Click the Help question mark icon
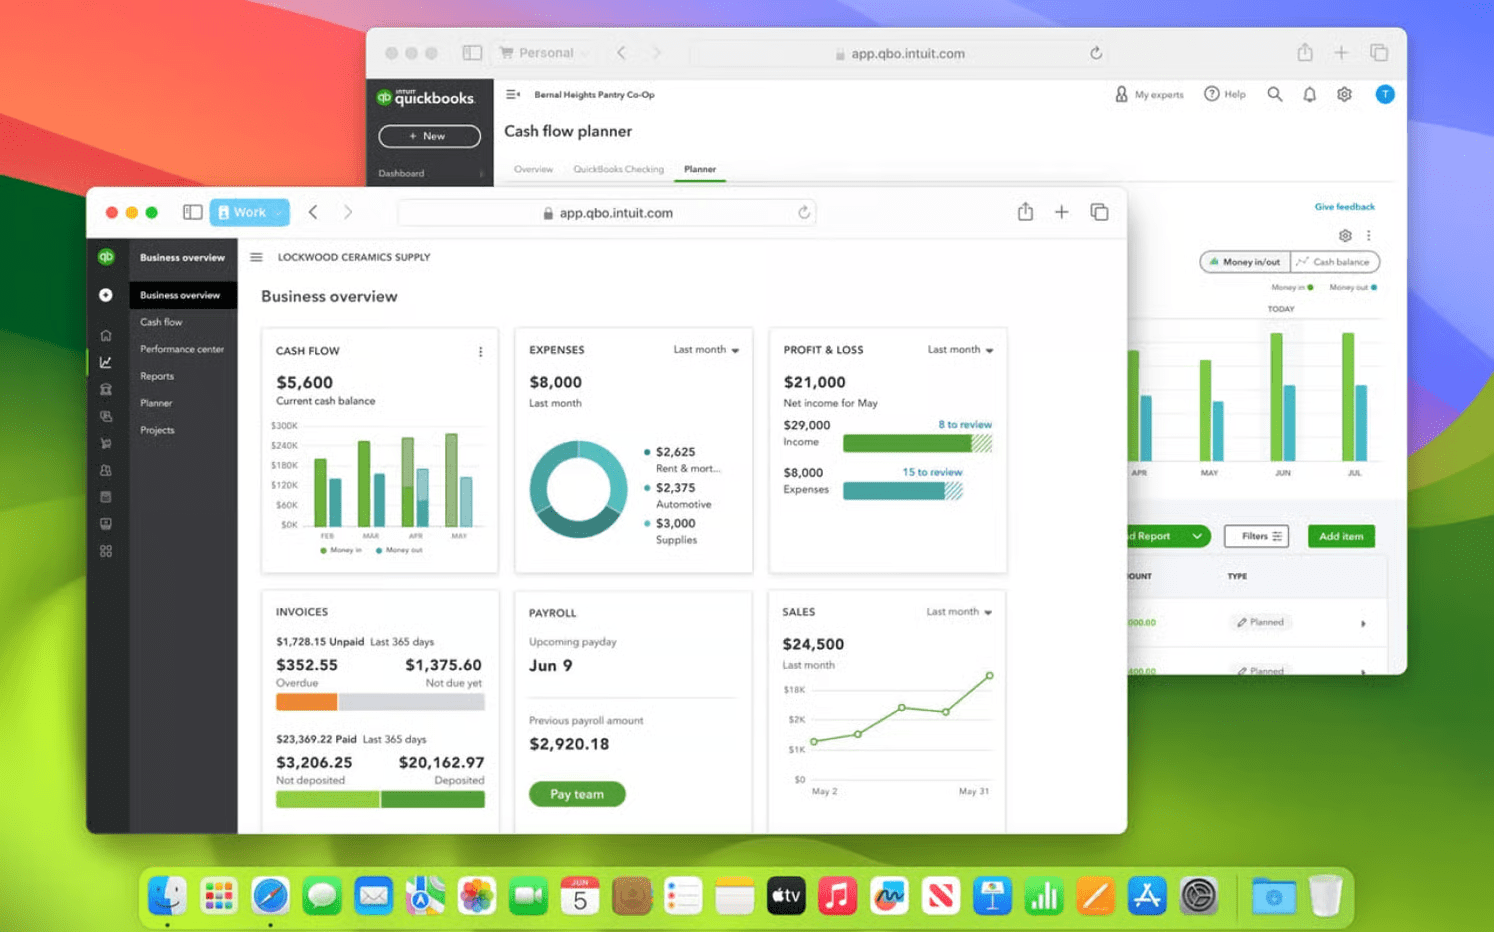 [1212, 94]
